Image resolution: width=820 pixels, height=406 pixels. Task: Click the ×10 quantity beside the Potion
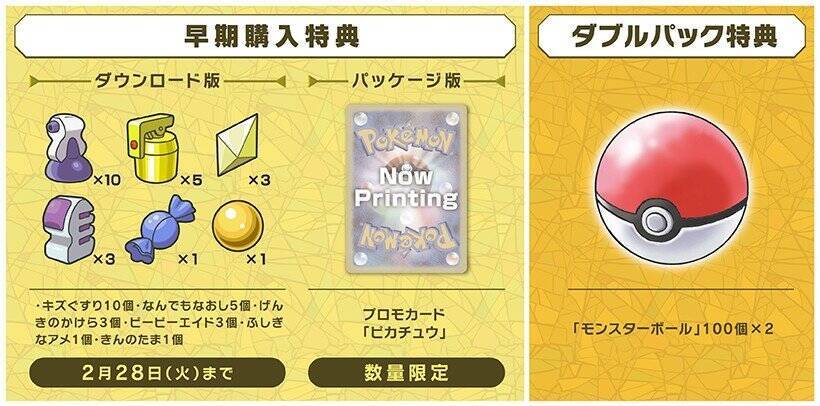point(107,181)
